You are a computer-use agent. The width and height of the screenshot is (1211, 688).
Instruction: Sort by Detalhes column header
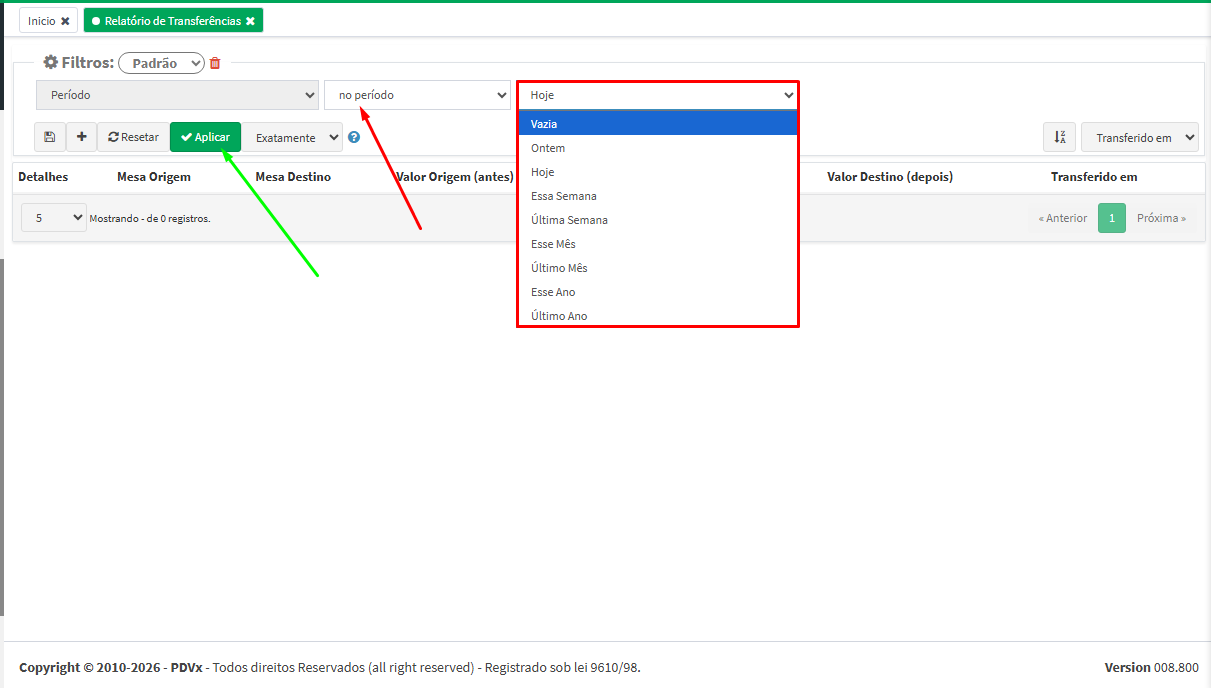pos(43,177)
